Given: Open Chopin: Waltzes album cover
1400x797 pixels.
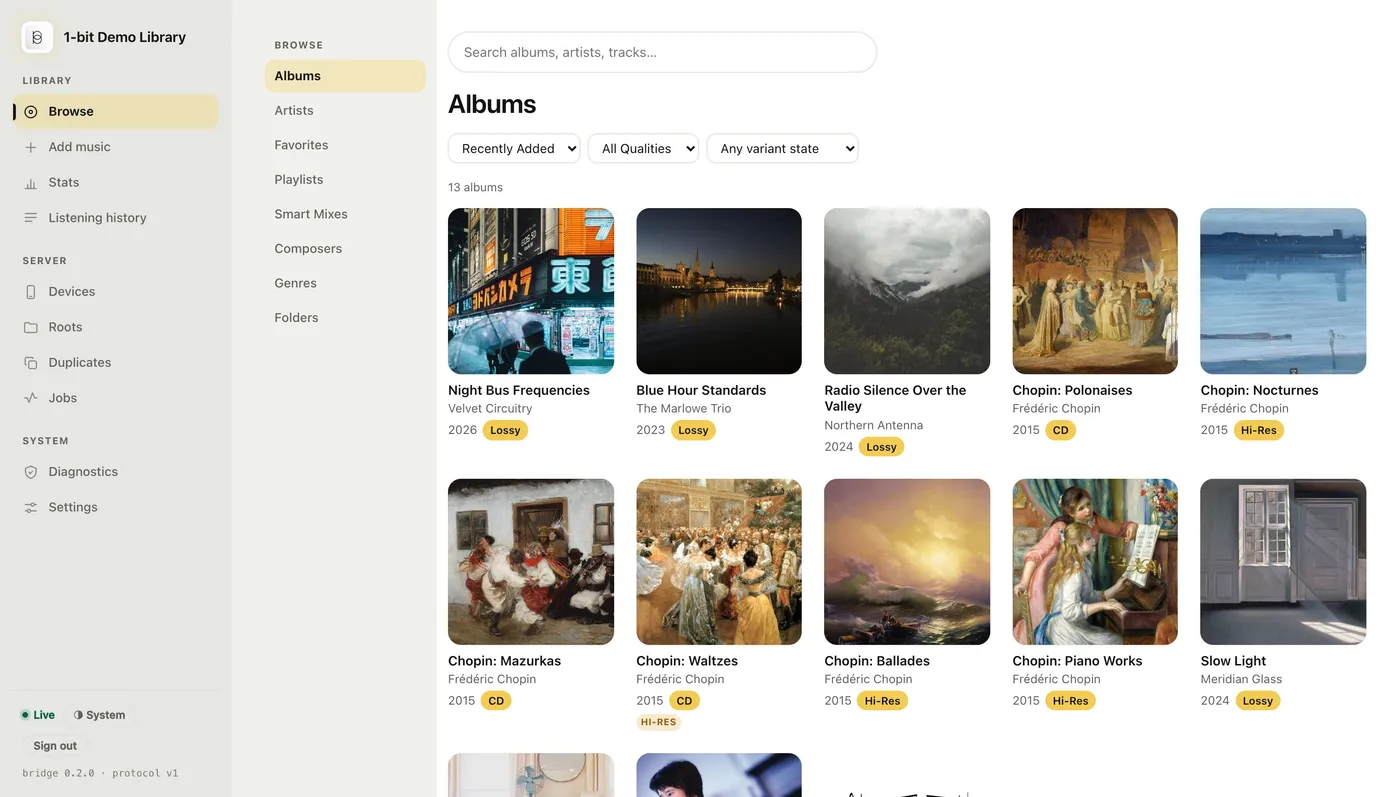Looking at the screenshot, I should point(719,562).
